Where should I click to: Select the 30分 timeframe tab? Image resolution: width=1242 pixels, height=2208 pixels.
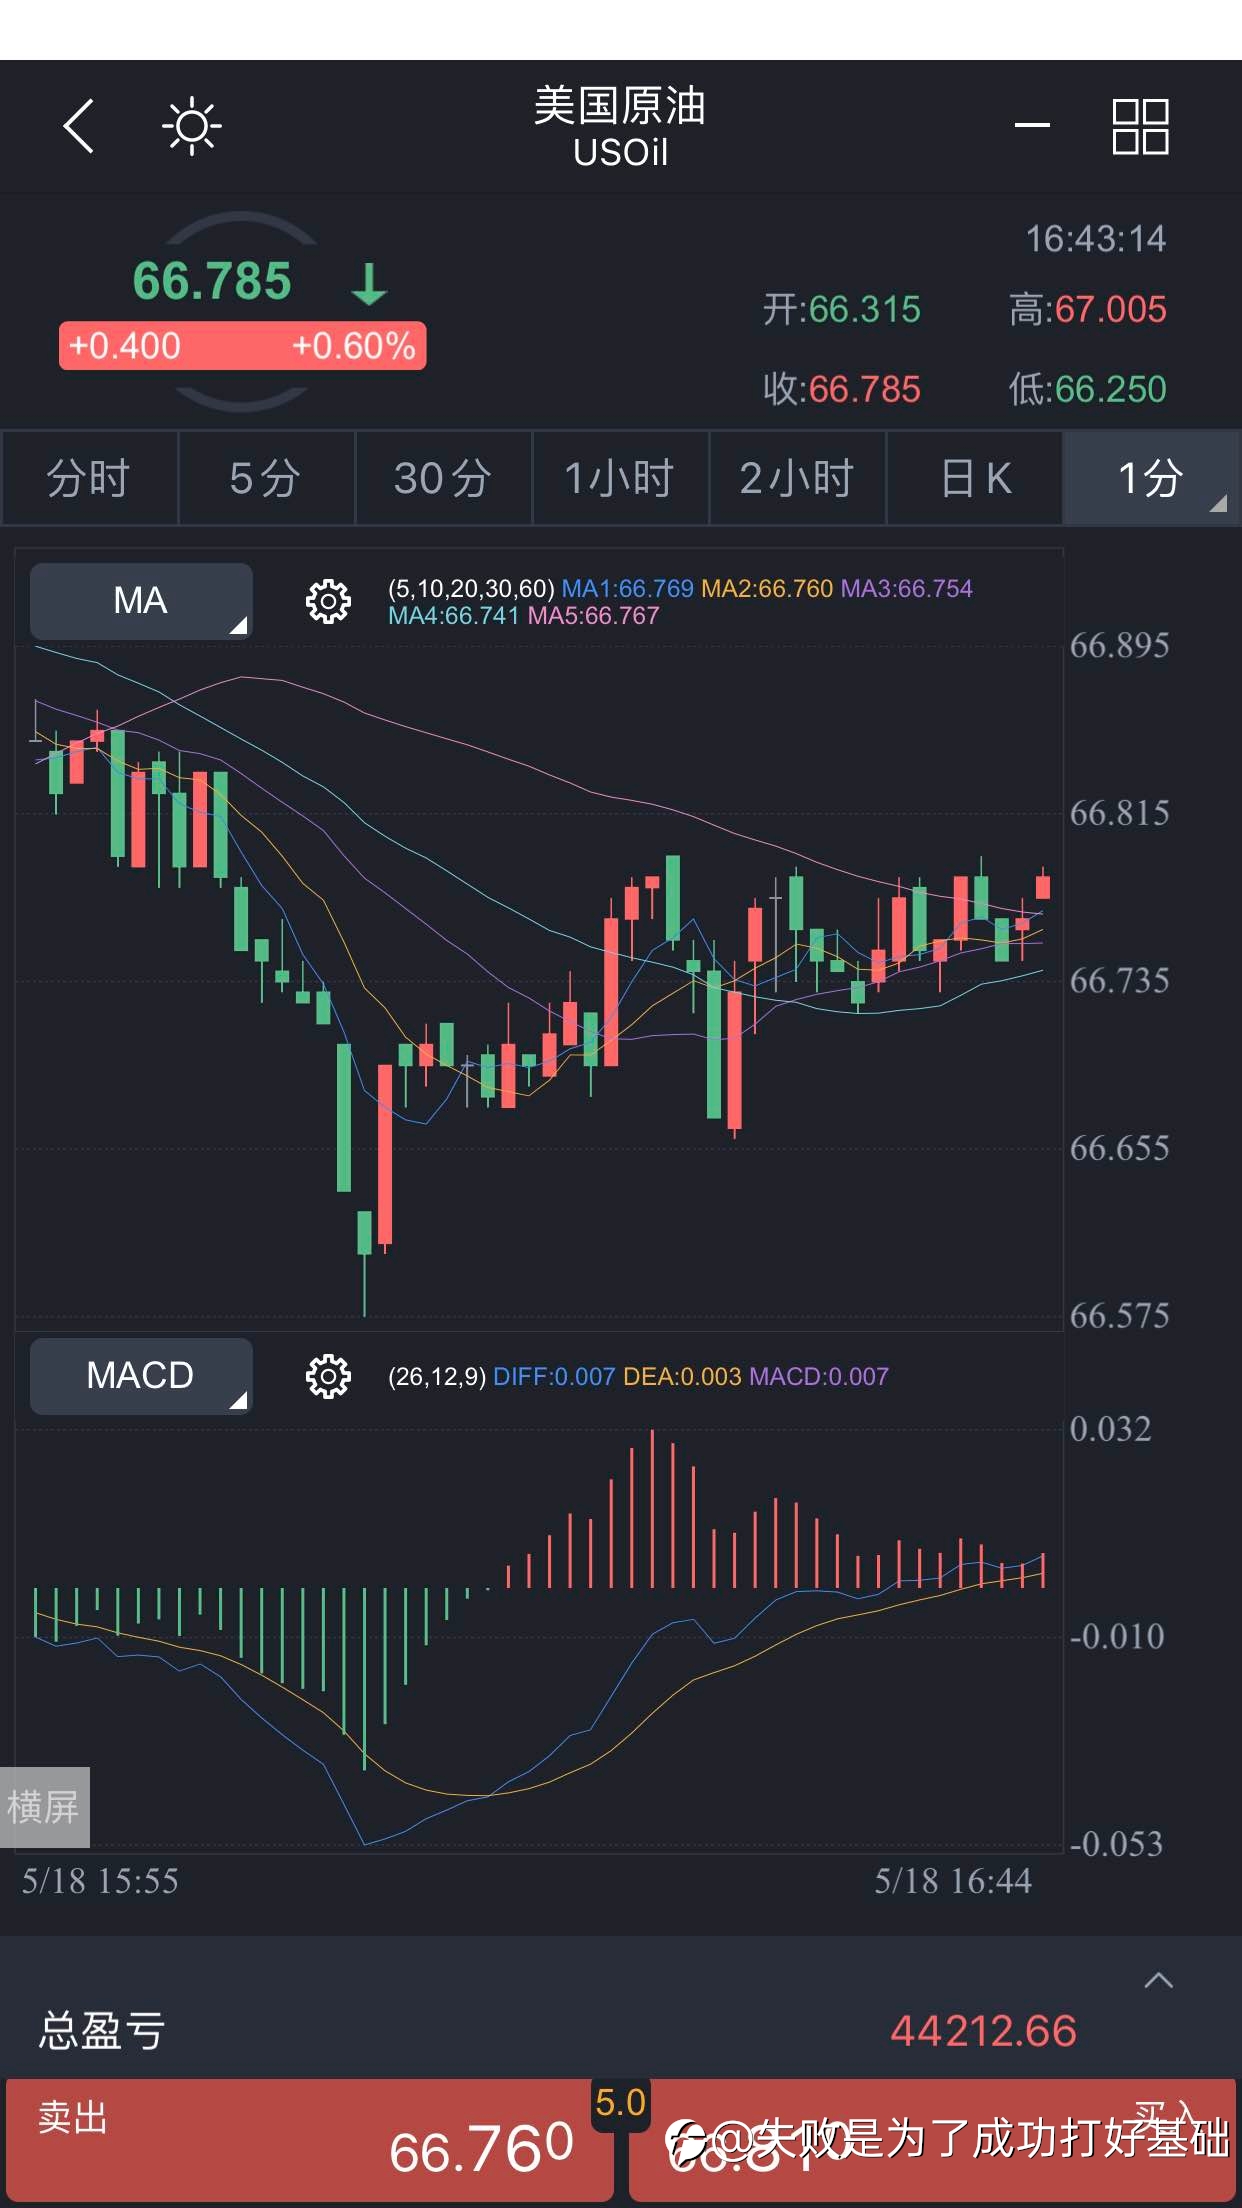coord(443,478)
